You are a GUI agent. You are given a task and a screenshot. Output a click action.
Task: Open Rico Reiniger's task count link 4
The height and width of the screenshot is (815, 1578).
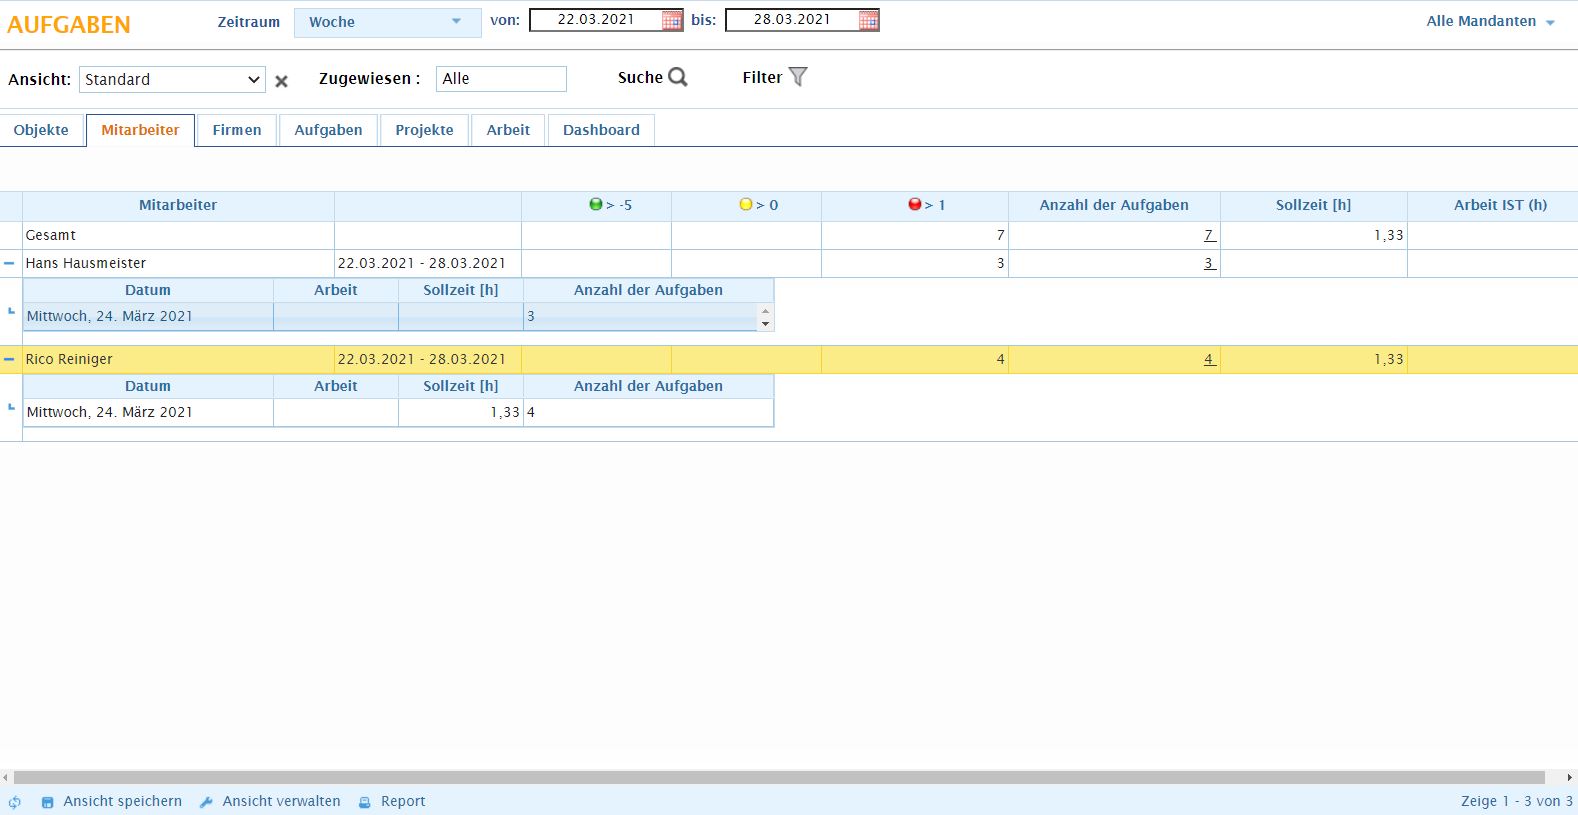pos(1210,359)
